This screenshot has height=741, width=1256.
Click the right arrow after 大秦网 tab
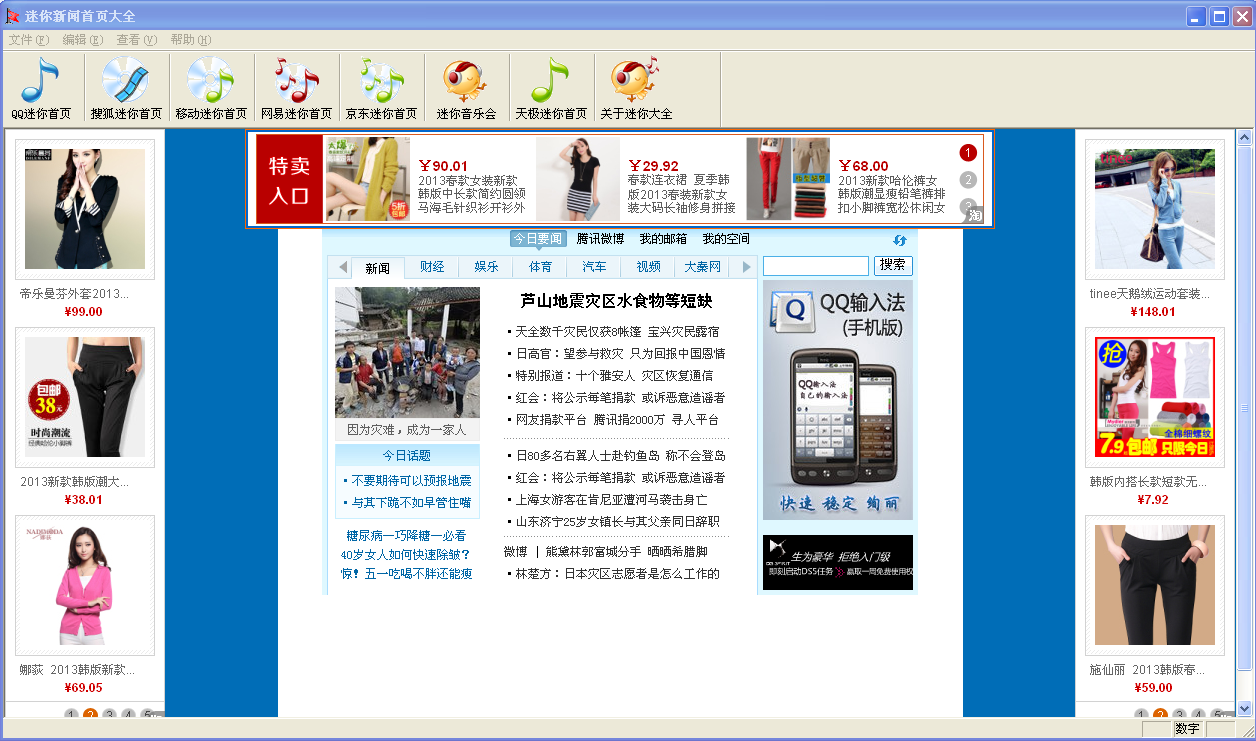[x=746, y=267]
